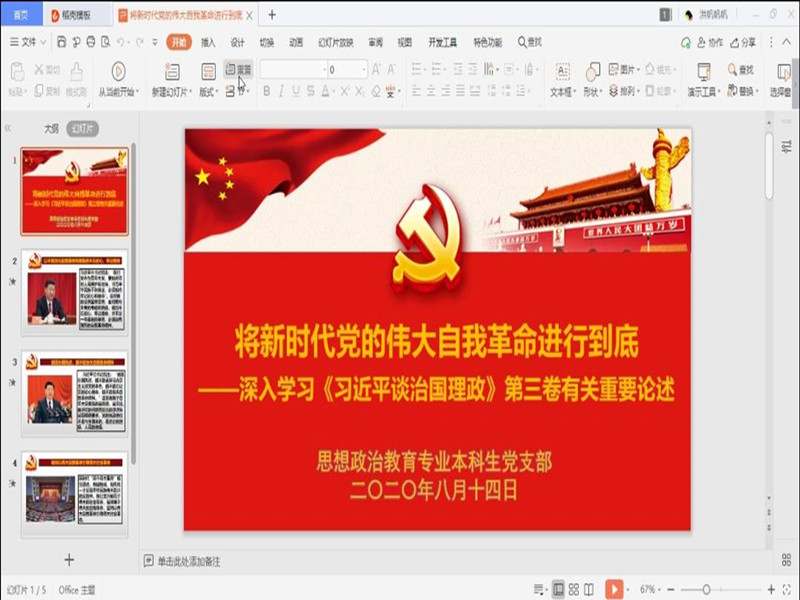Open the 文件 menu dropdown
Viewport: 800px width, 600px height.
28,42
